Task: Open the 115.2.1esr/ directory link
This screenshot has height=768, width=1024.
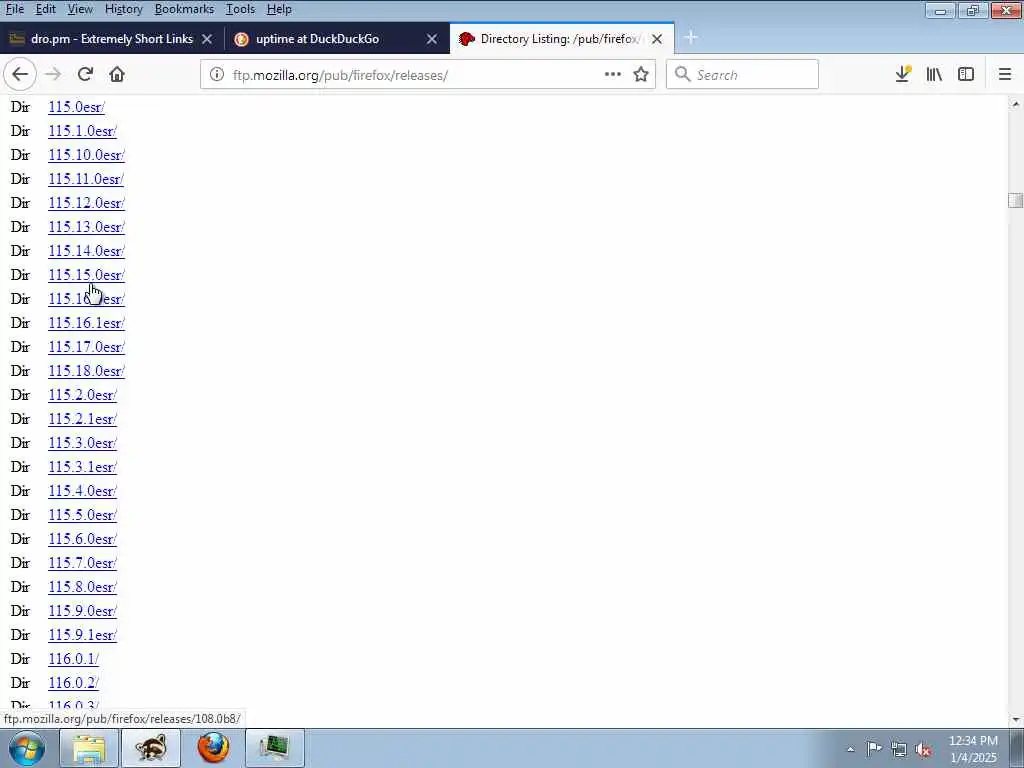Action: [82, 419]
